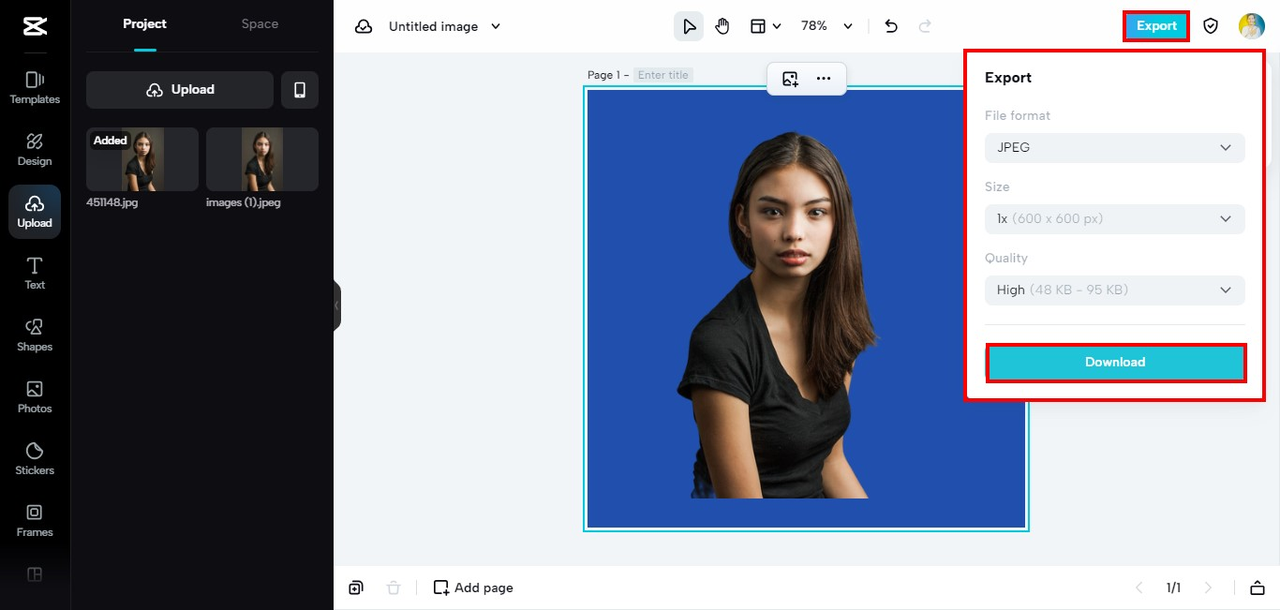Select the woman portrait on the canvas
The height and width of the screenshot is (610, 1280).
pos(780,315)
